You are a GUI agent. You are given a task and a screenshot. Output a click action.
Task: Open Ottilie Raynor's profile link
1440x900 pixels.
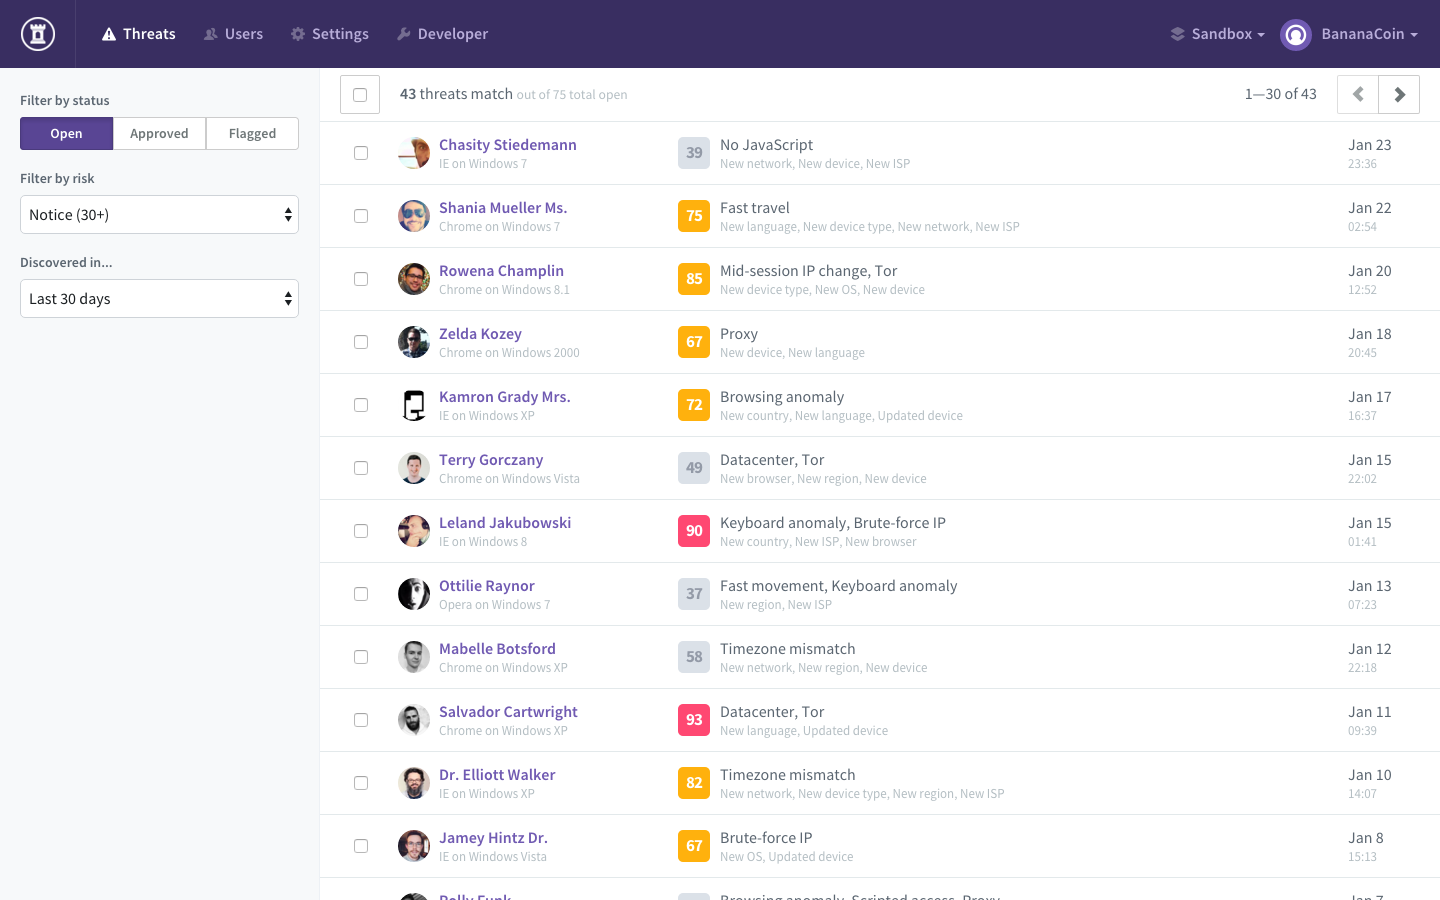point(487,586)
